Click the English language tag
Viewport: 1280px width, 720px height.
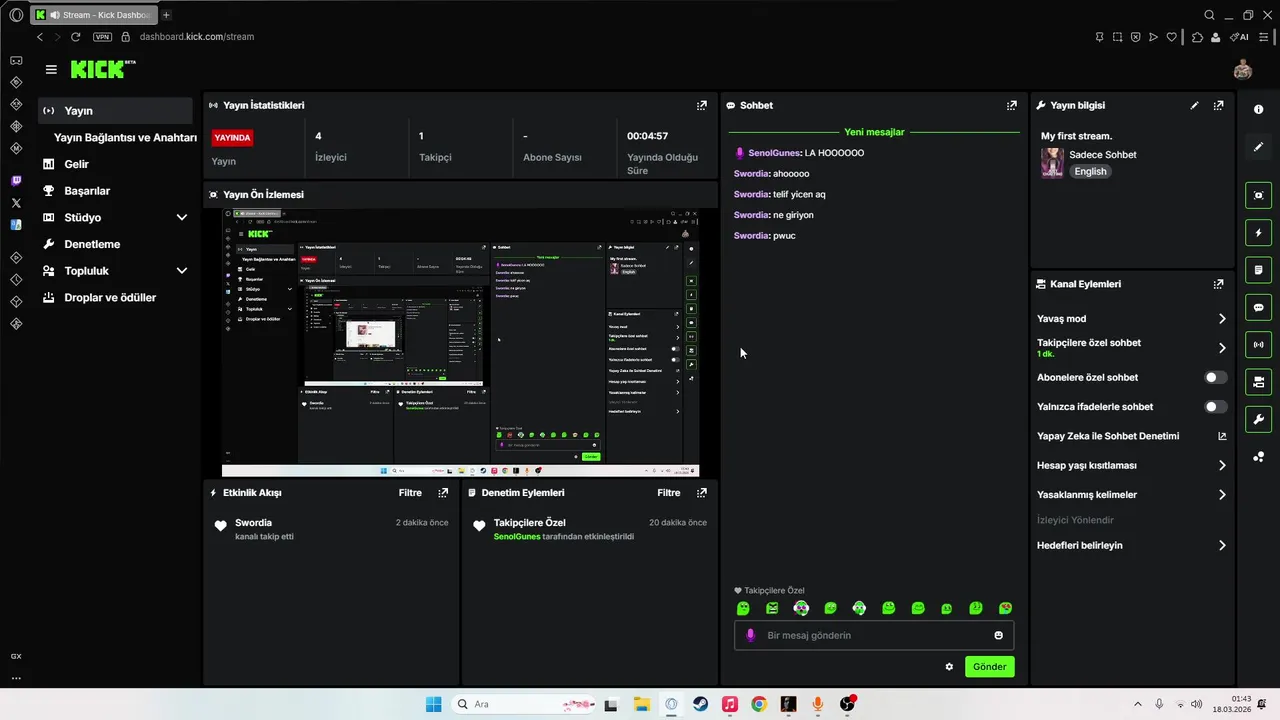click(1090, 172)
